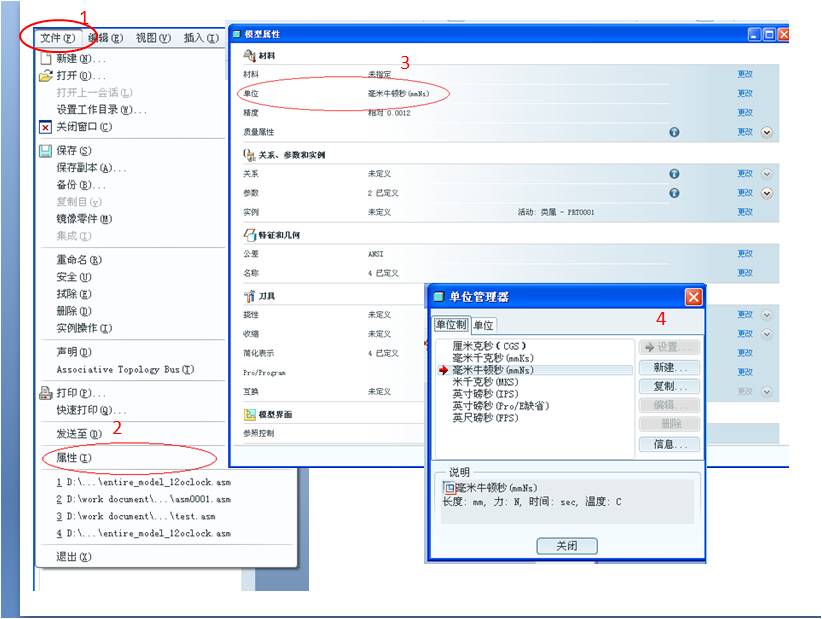
Task: Select 备份(B) menu entry
Action: [81, 185]
